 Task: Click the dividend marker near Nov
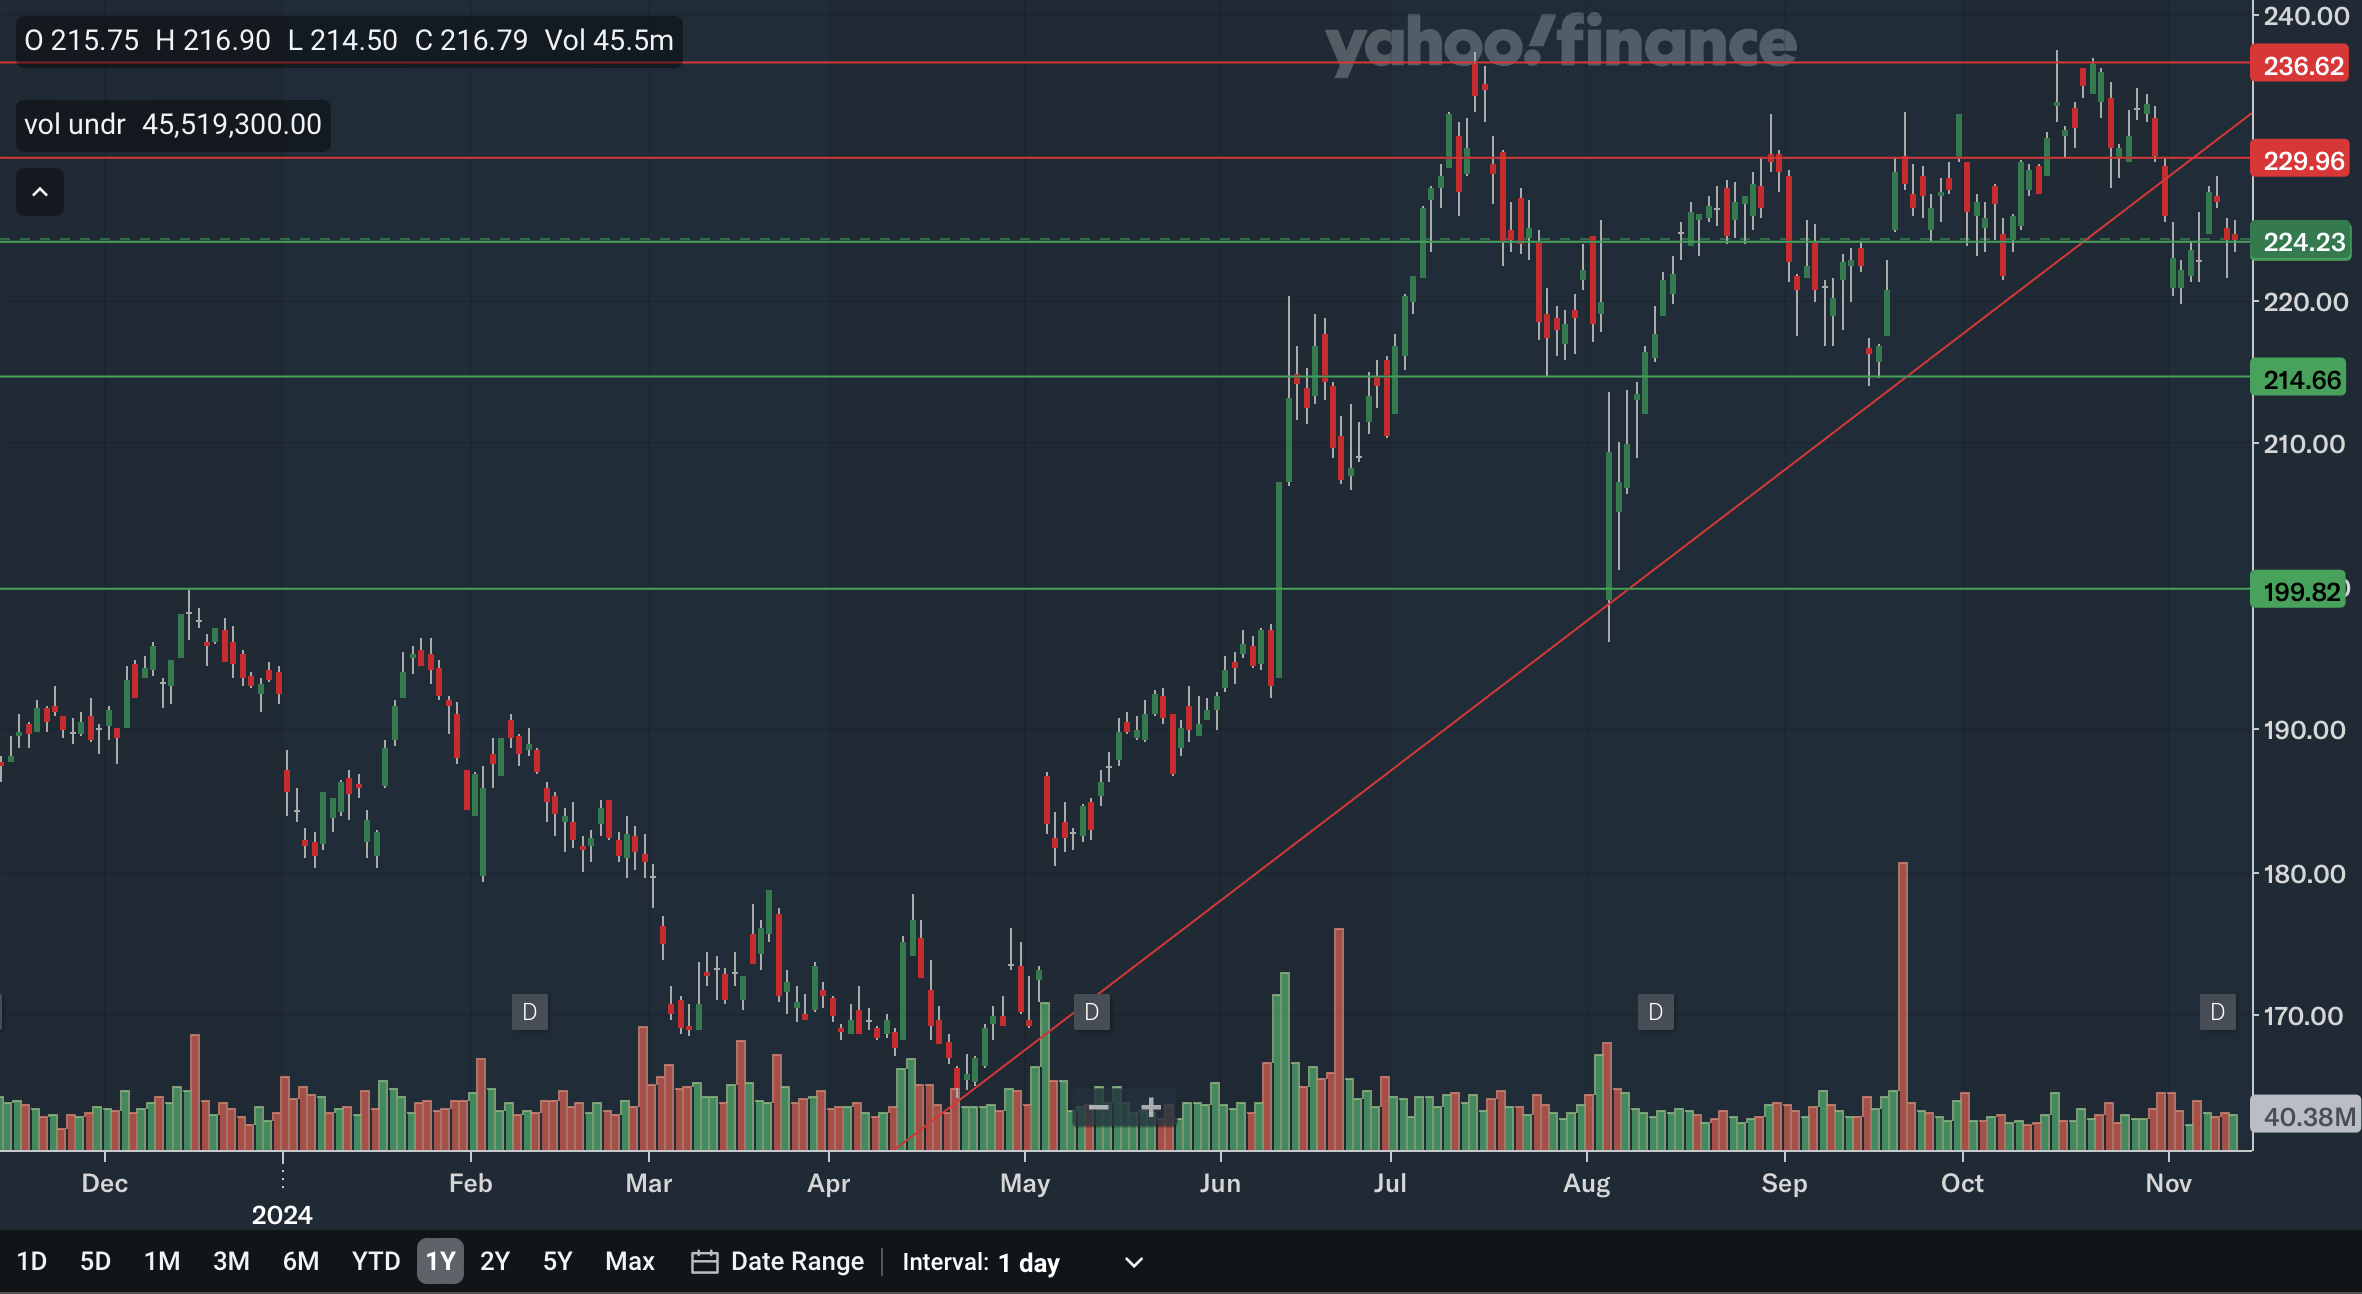pyautogui.click(x=2218, y=1012)
